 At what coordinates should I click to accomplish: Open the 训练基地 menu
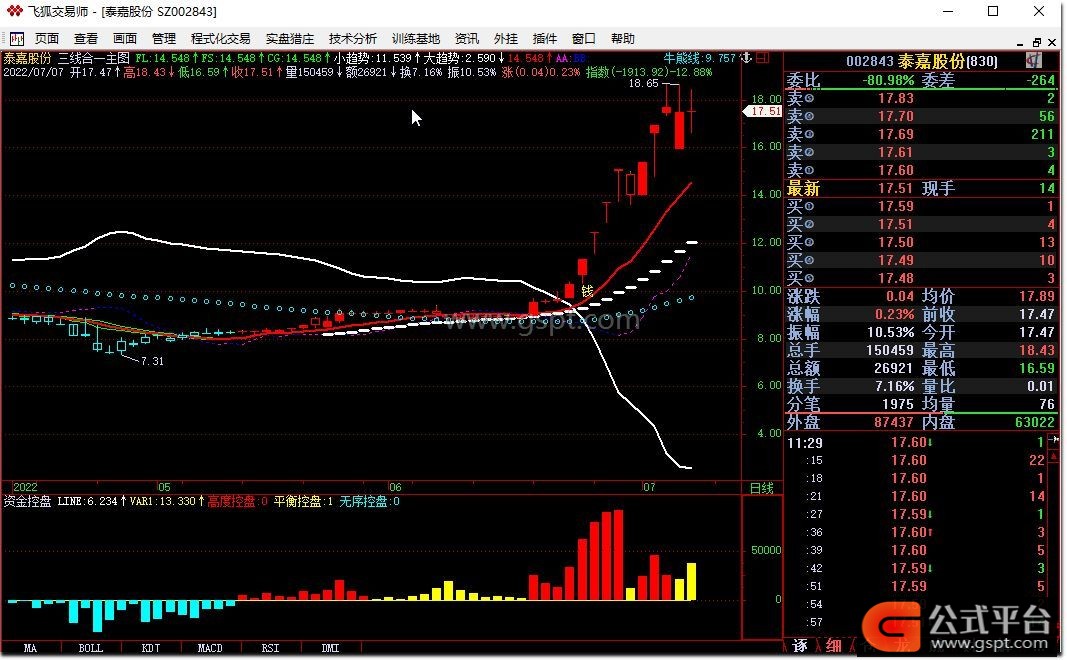click(416, 39)
